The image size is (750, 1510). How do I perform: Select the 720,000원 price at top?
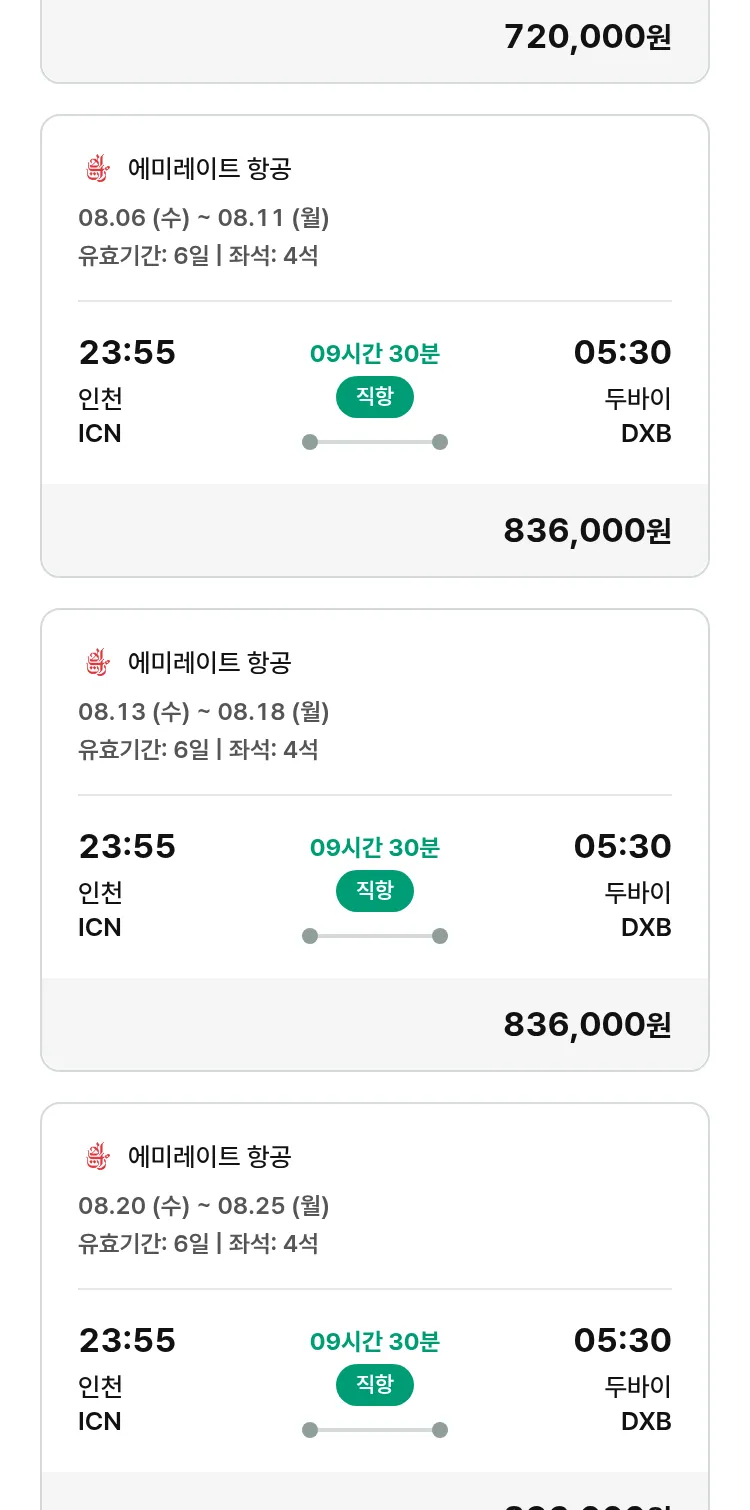(587, 37)
